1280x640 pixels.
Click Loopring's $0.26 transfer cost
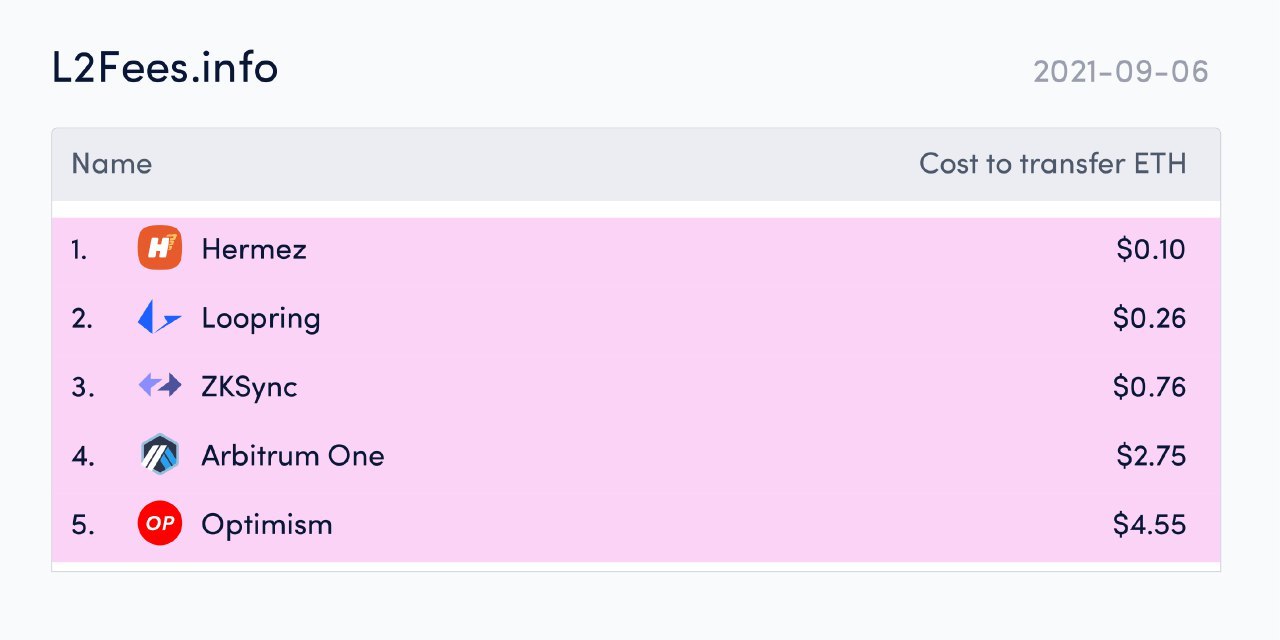click(1150, 318)
